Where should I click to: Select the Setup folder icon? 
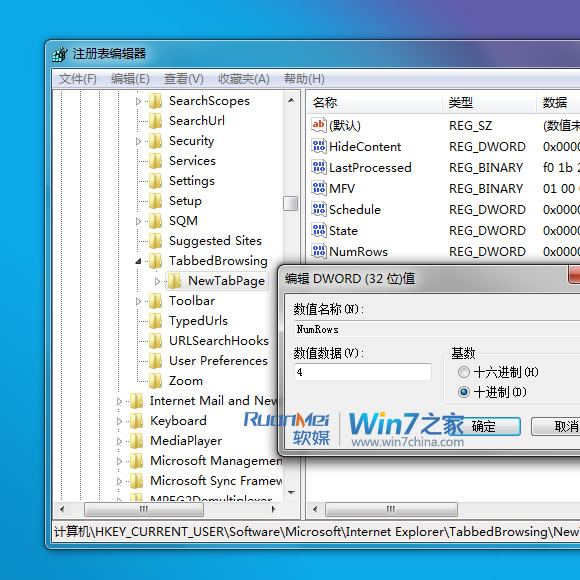pyautogui.click(x=155, y=201)
